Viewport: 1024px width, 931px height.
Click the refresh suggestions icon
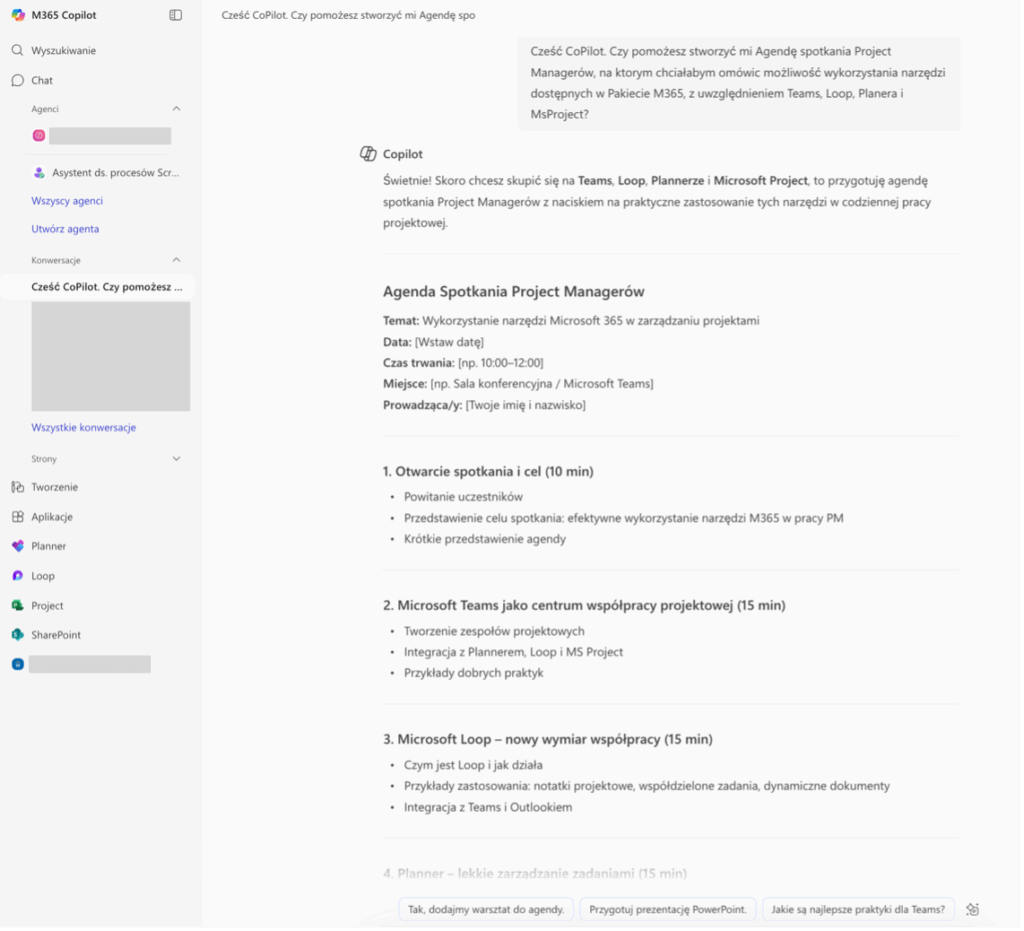tap(972, 909)
